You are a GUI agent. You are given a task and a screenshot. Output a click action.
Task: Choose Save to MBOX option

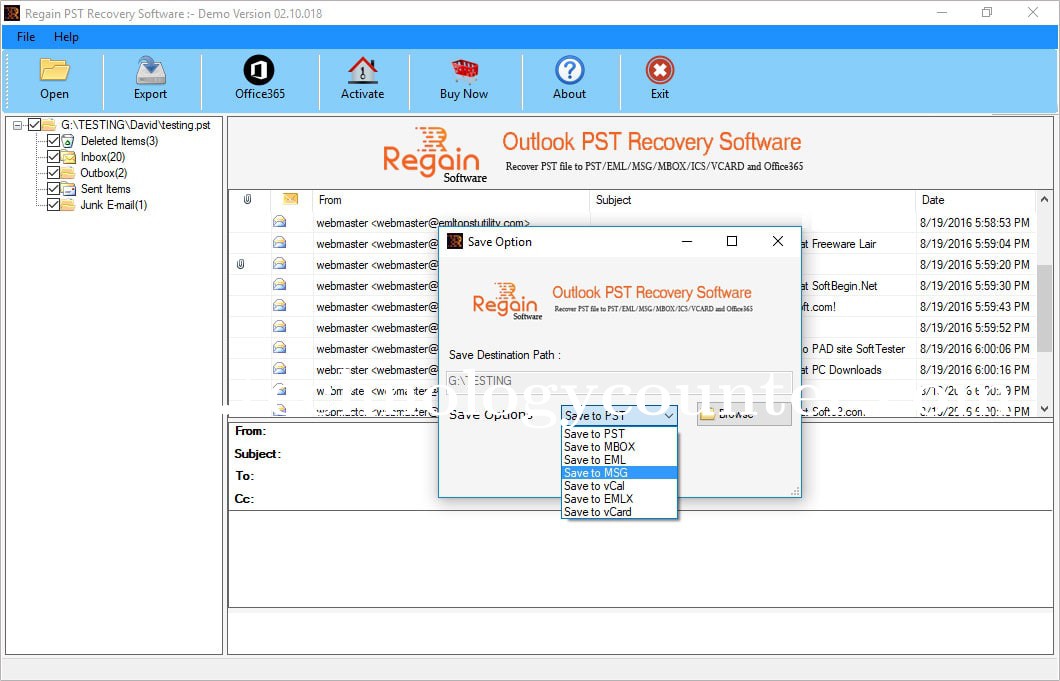pos(619,446)
